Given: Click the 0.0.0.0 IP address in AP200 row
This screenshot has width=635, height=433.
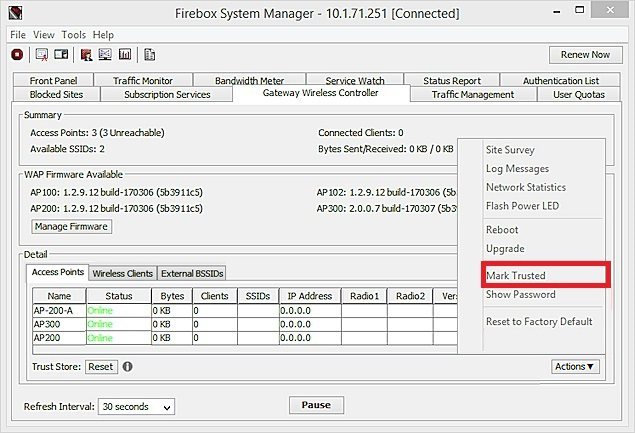Looking at the screenshot, I should click(x=310, y=337).
